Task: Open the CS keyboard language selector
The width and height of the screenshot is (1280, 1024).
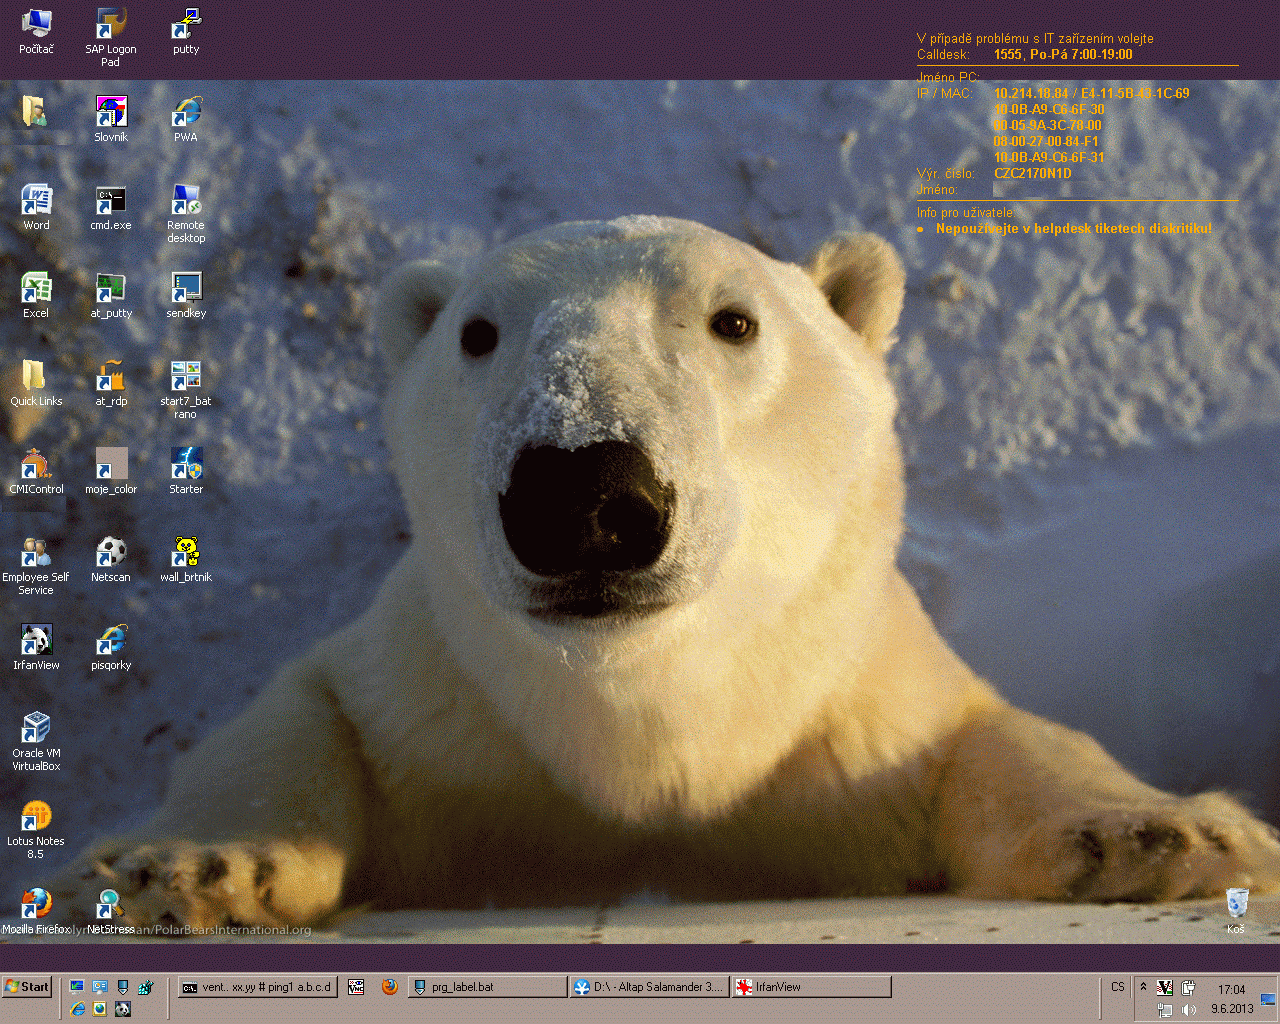Action: click(x=1118, y=987)
